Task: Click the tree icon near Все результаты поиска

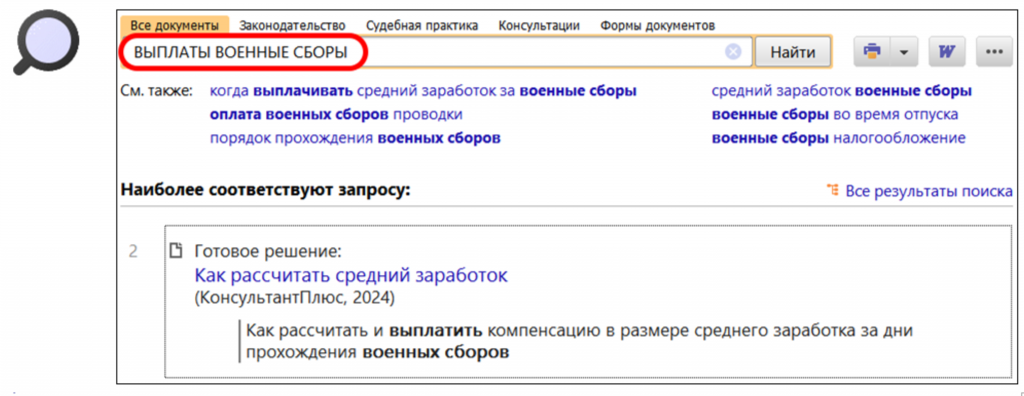Action: 833,191
